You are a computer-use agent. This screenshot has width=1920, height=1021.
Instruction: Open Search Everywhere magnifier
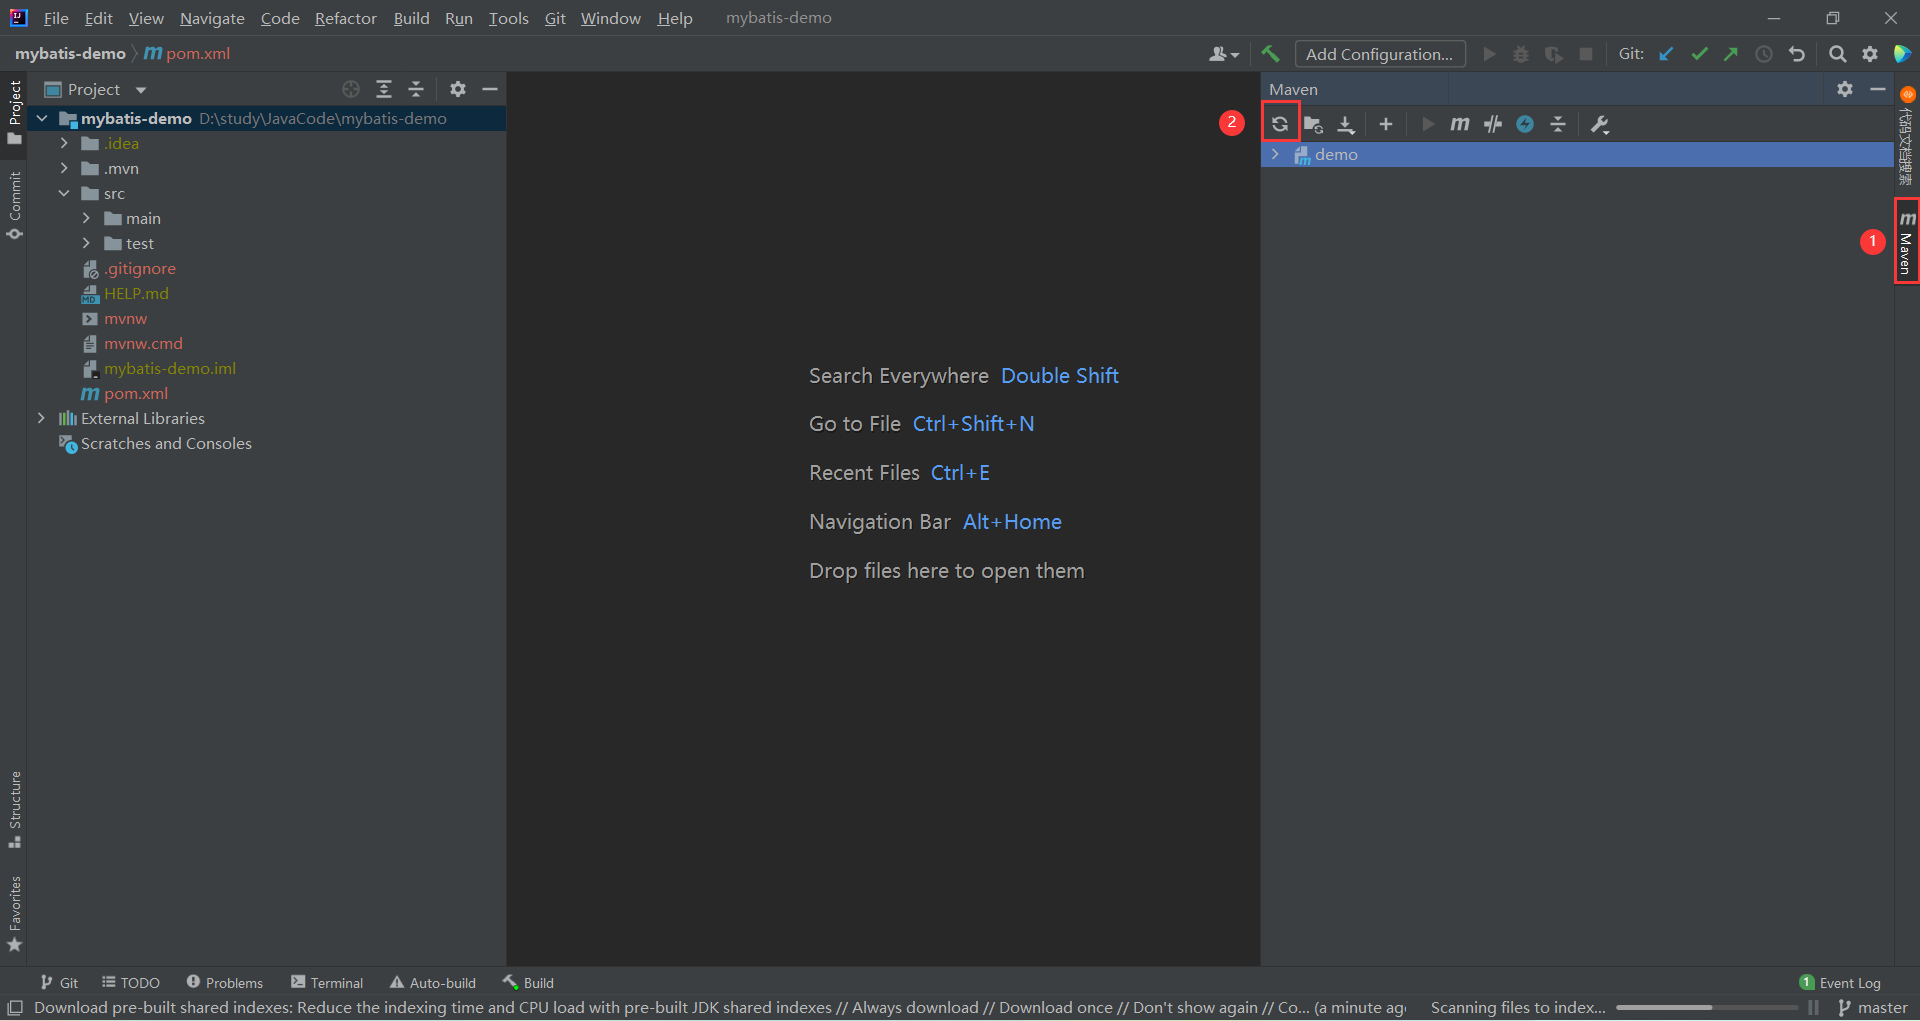(x=1837, y=54)
